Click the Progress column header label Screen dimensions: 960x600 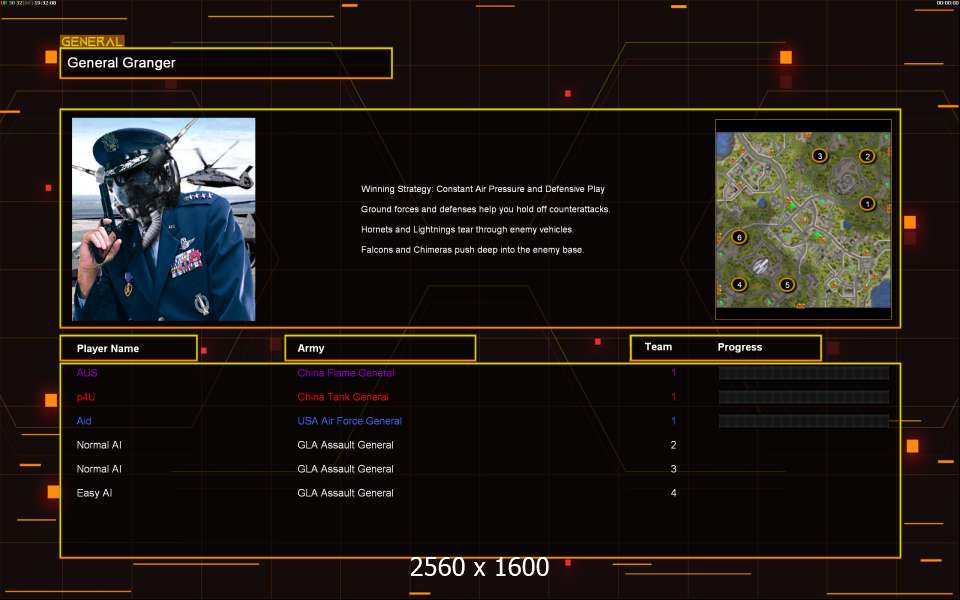[740, 347]
